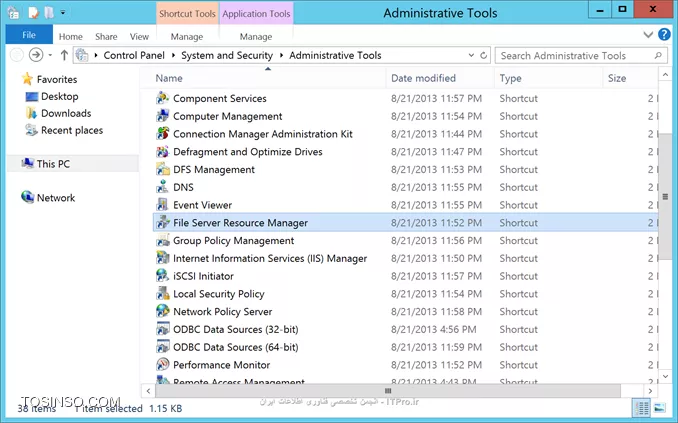Select the Computer Management icon
This screenshot has width=678, height=423.
(x=163, y=116)
